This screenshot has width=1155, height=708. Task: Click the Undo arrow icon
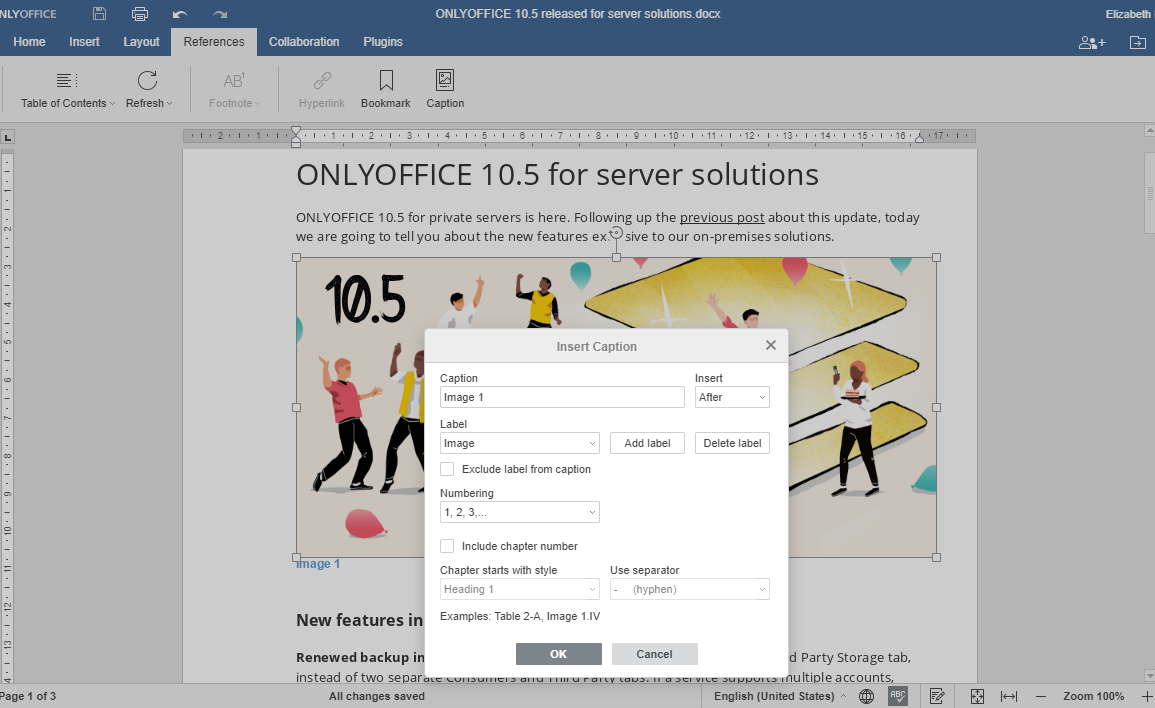pos(180,14)
